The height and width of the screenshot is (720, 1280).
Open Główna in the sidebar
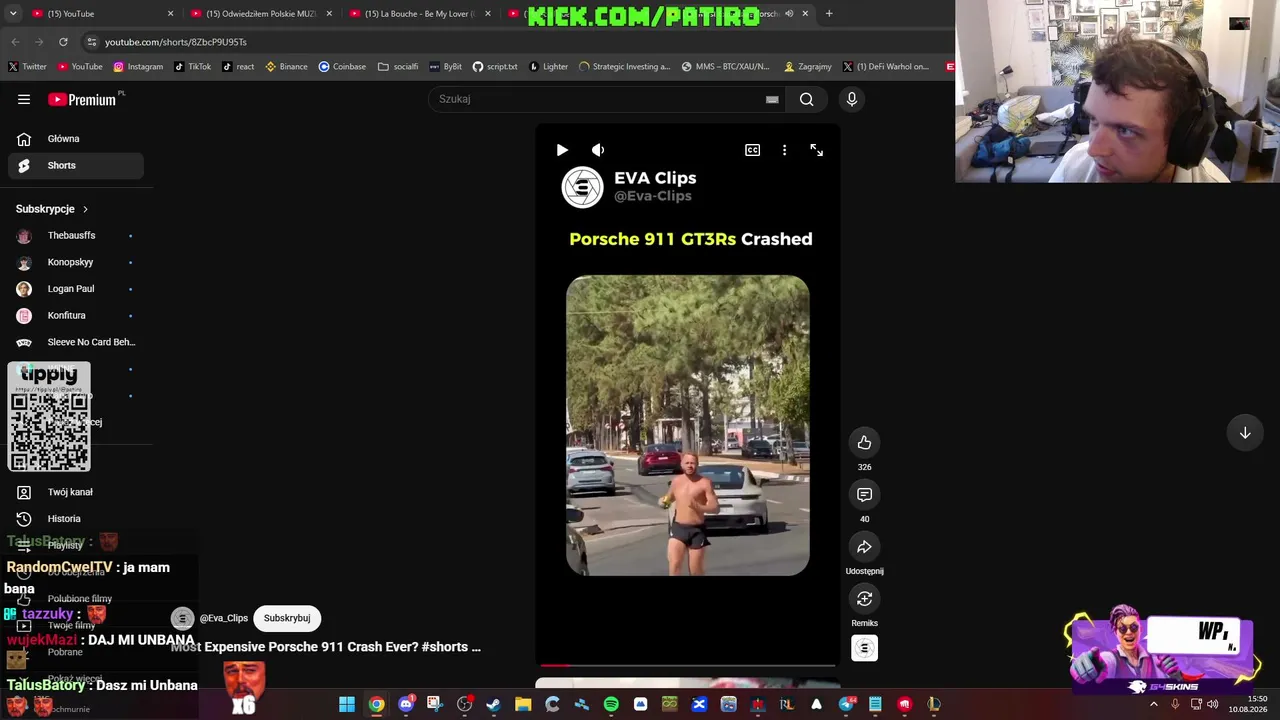76,139
